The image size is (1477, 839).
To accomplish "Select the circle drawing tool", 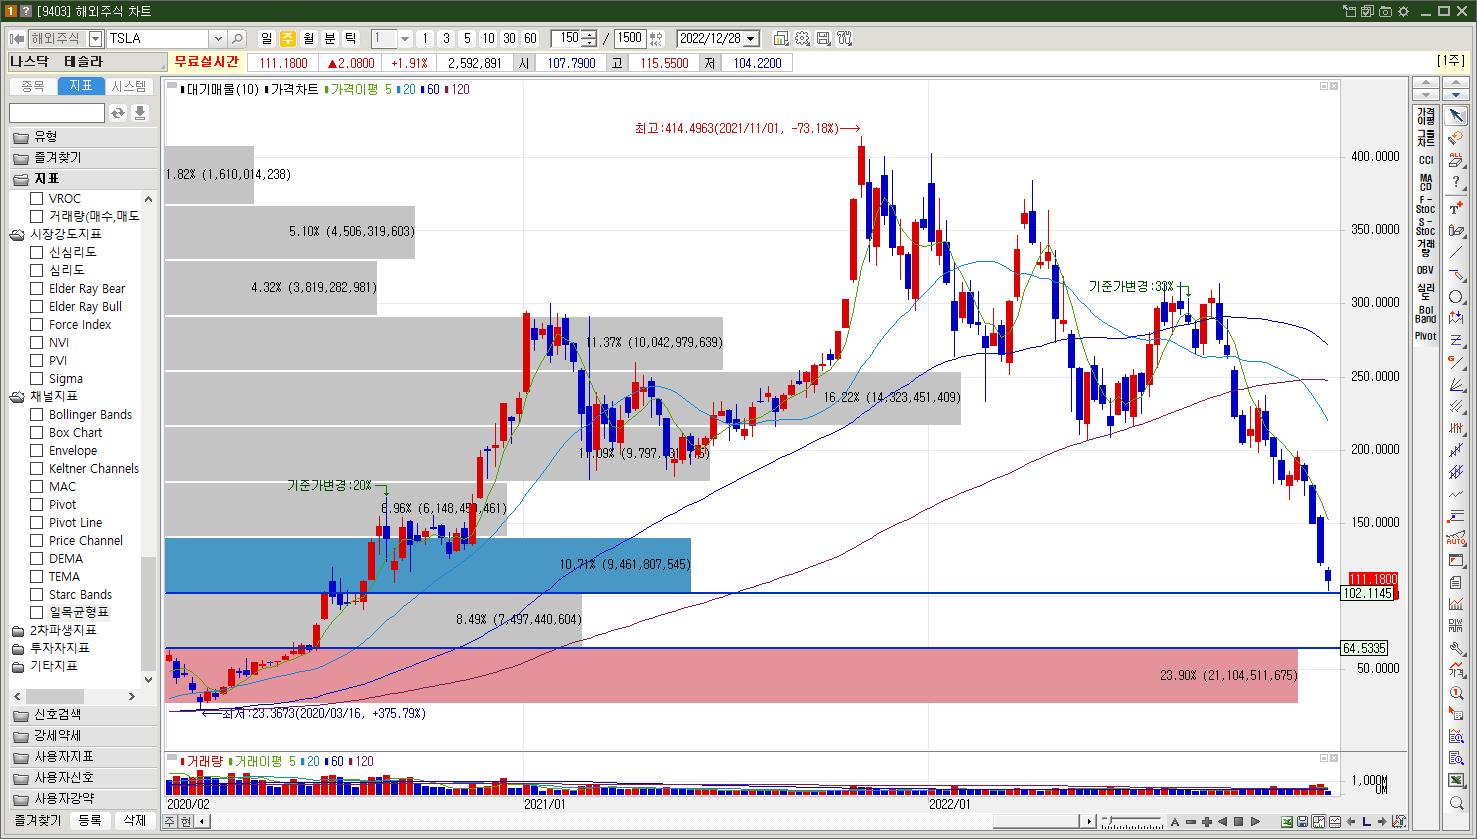I will [1456, 296].
